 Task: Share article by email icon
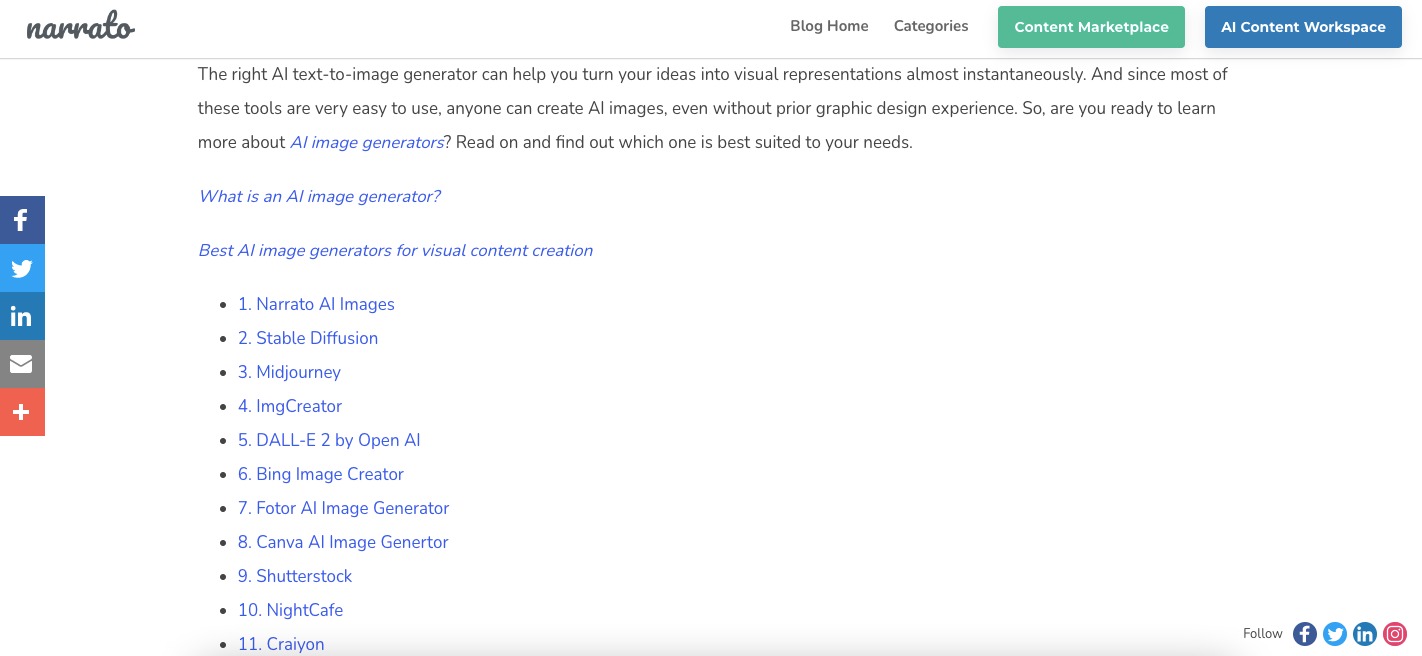22,364
